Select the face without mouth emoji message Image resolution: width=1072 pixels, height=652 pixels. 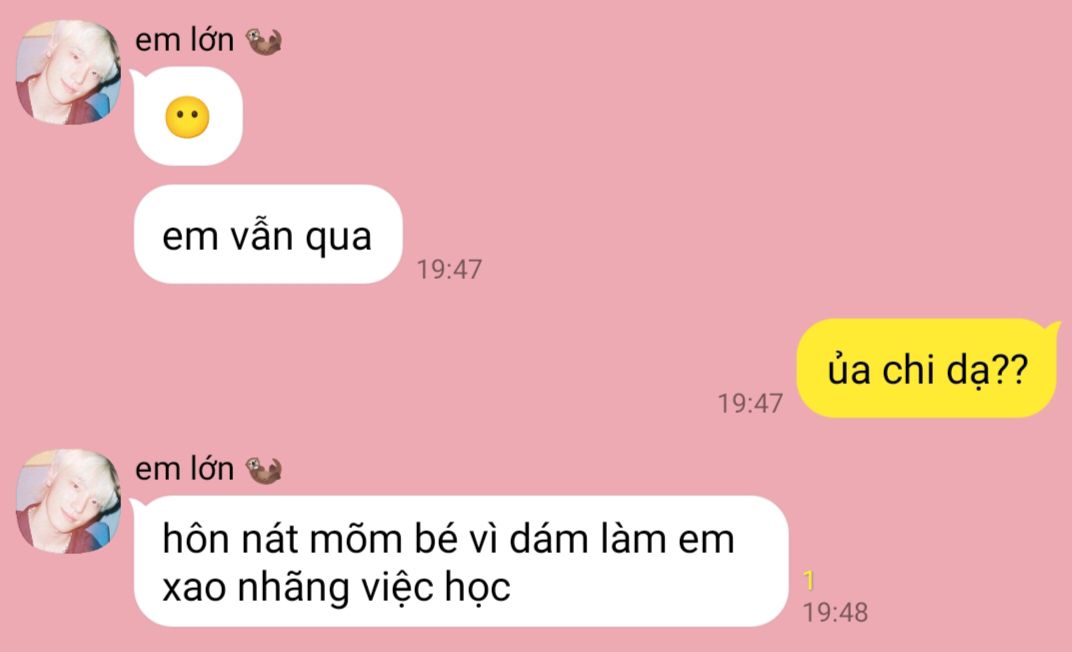pos(188,116)
